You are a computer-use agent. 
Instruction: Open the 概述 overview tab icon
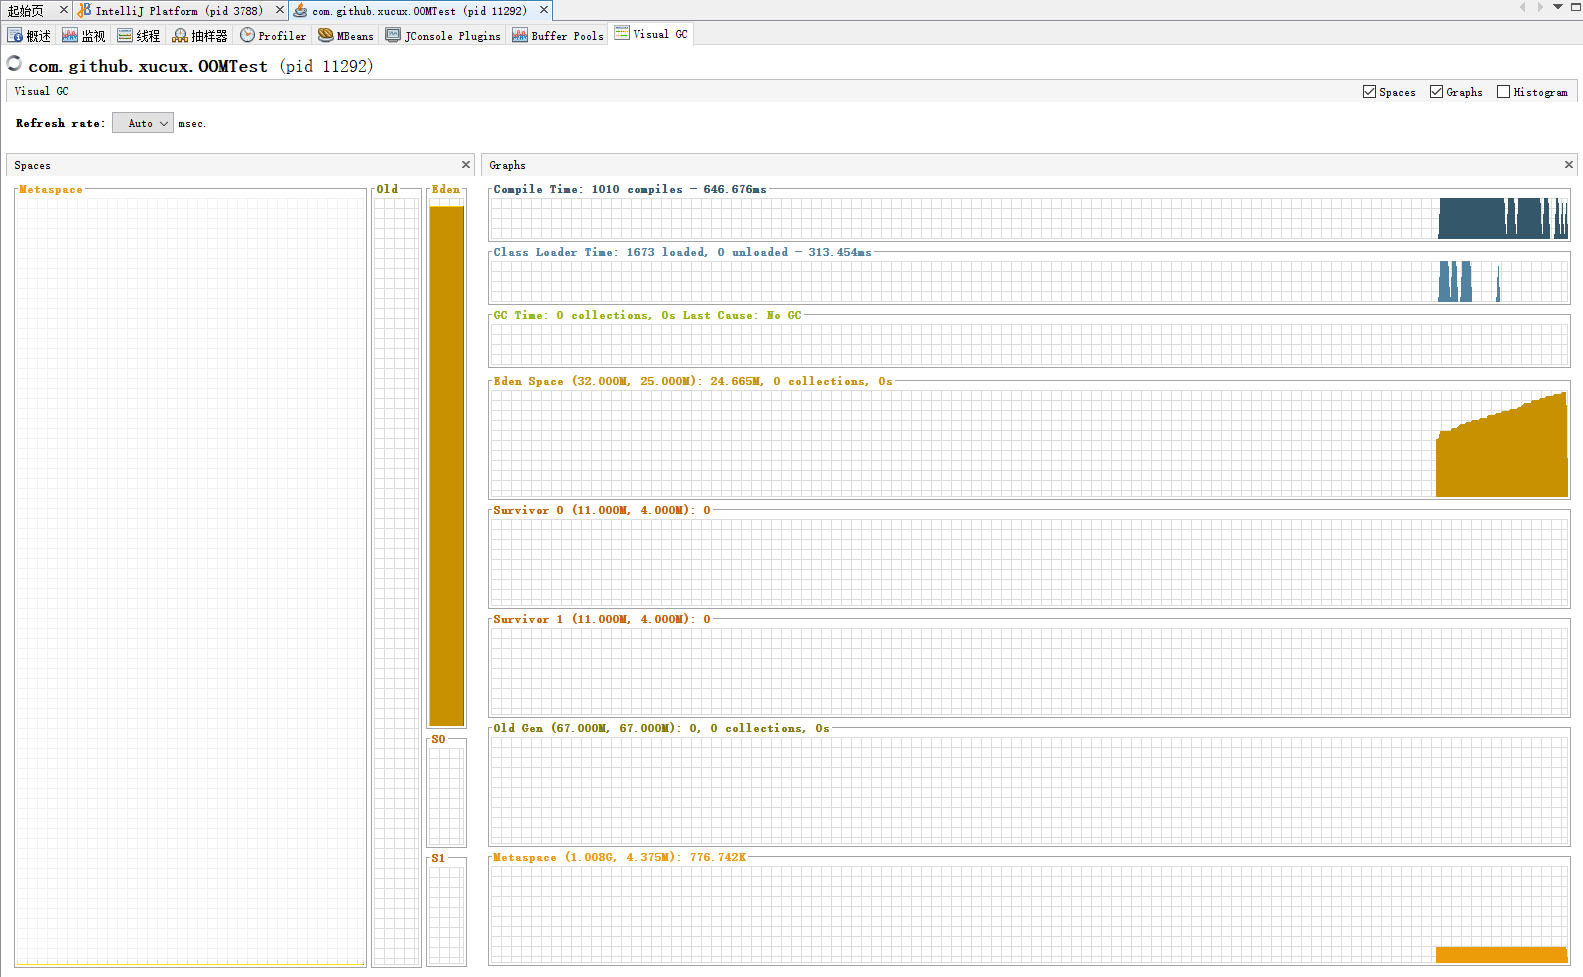[16, 36]
